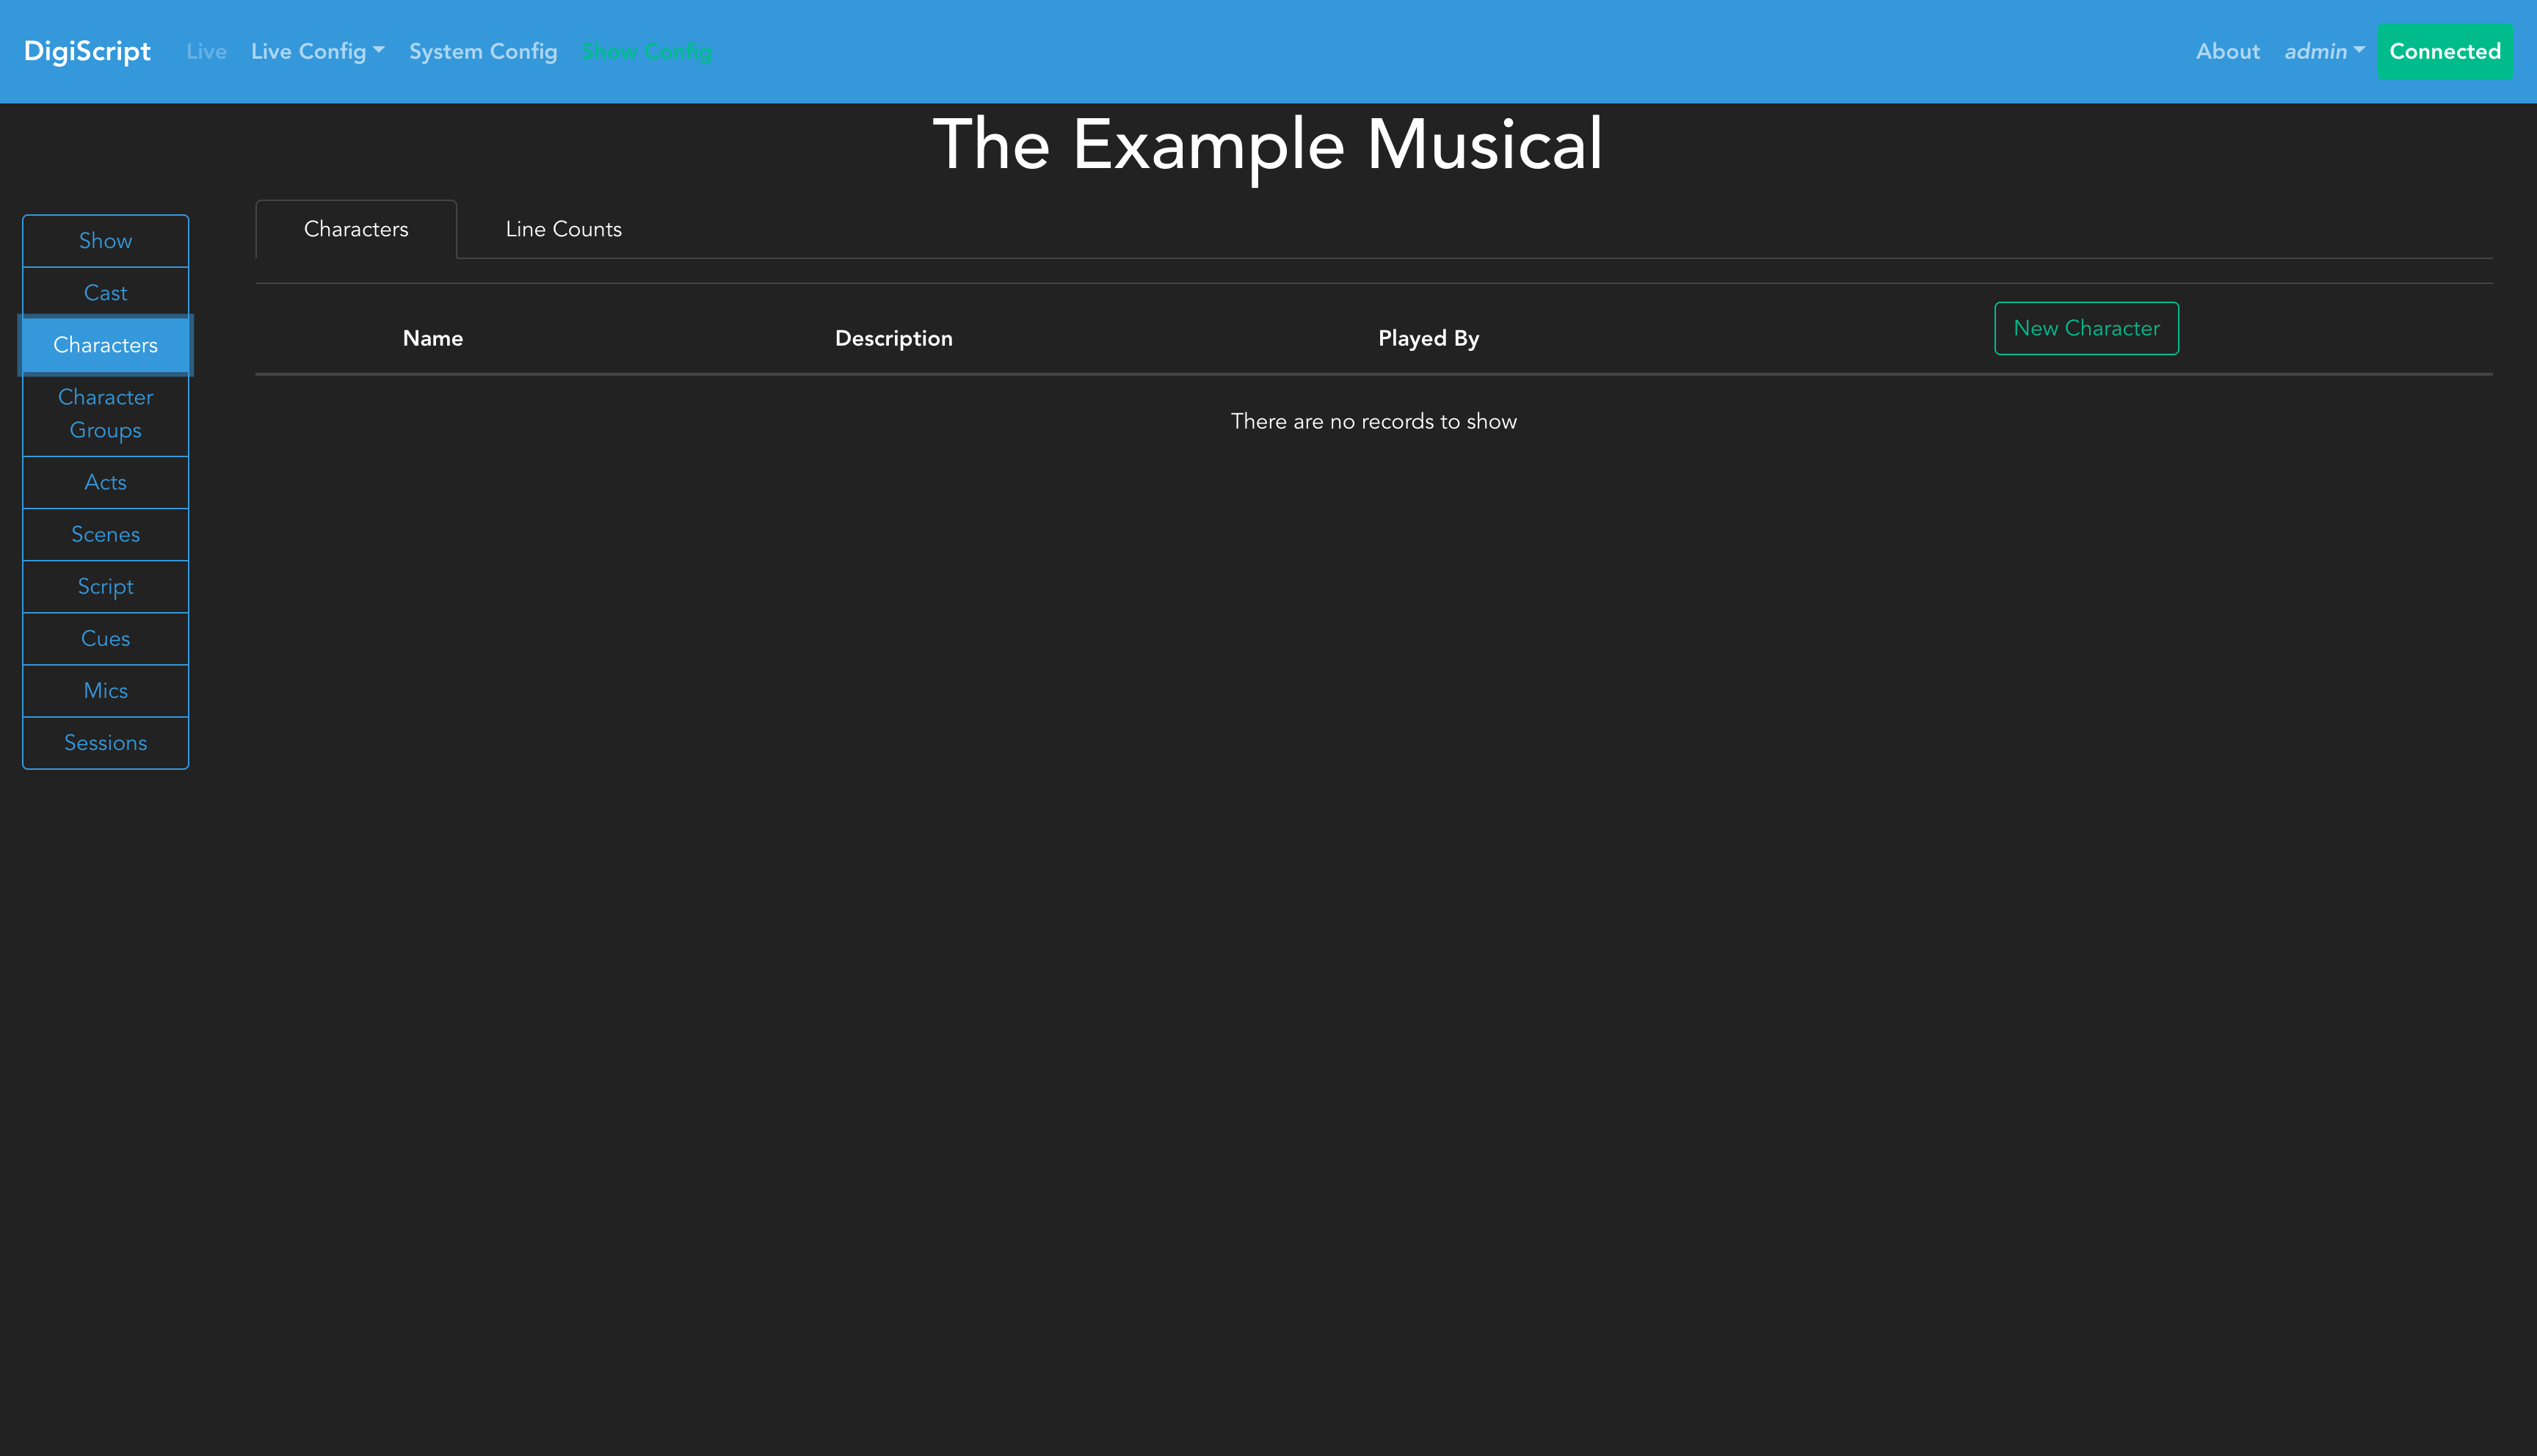Click the Connected status button

(x=2444, y=51)
